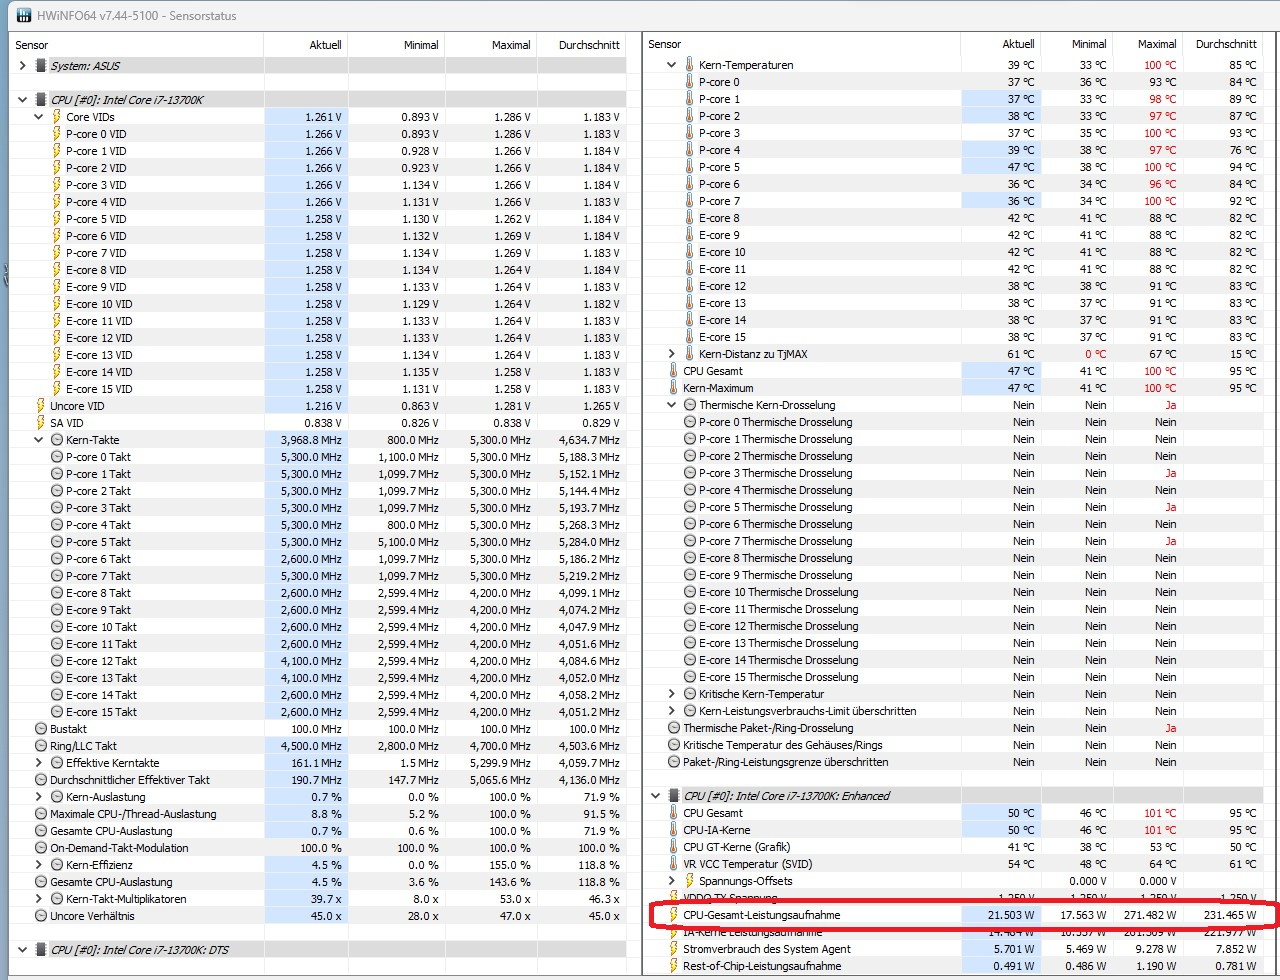Select Paket-/Ring-Leistungsgrenze überschritten row
Viewport: 1280px width, 980px height.
point(954,762)
